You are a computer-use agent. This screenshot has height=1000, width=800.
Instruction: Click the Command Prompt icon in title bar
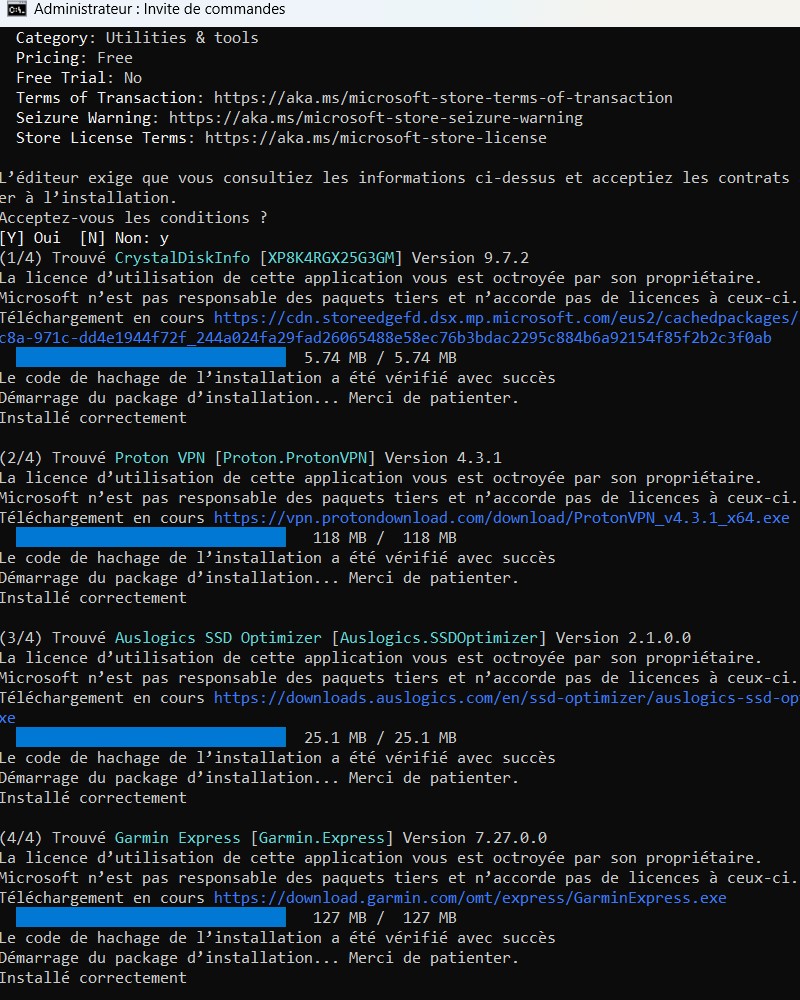pos(16,9)
